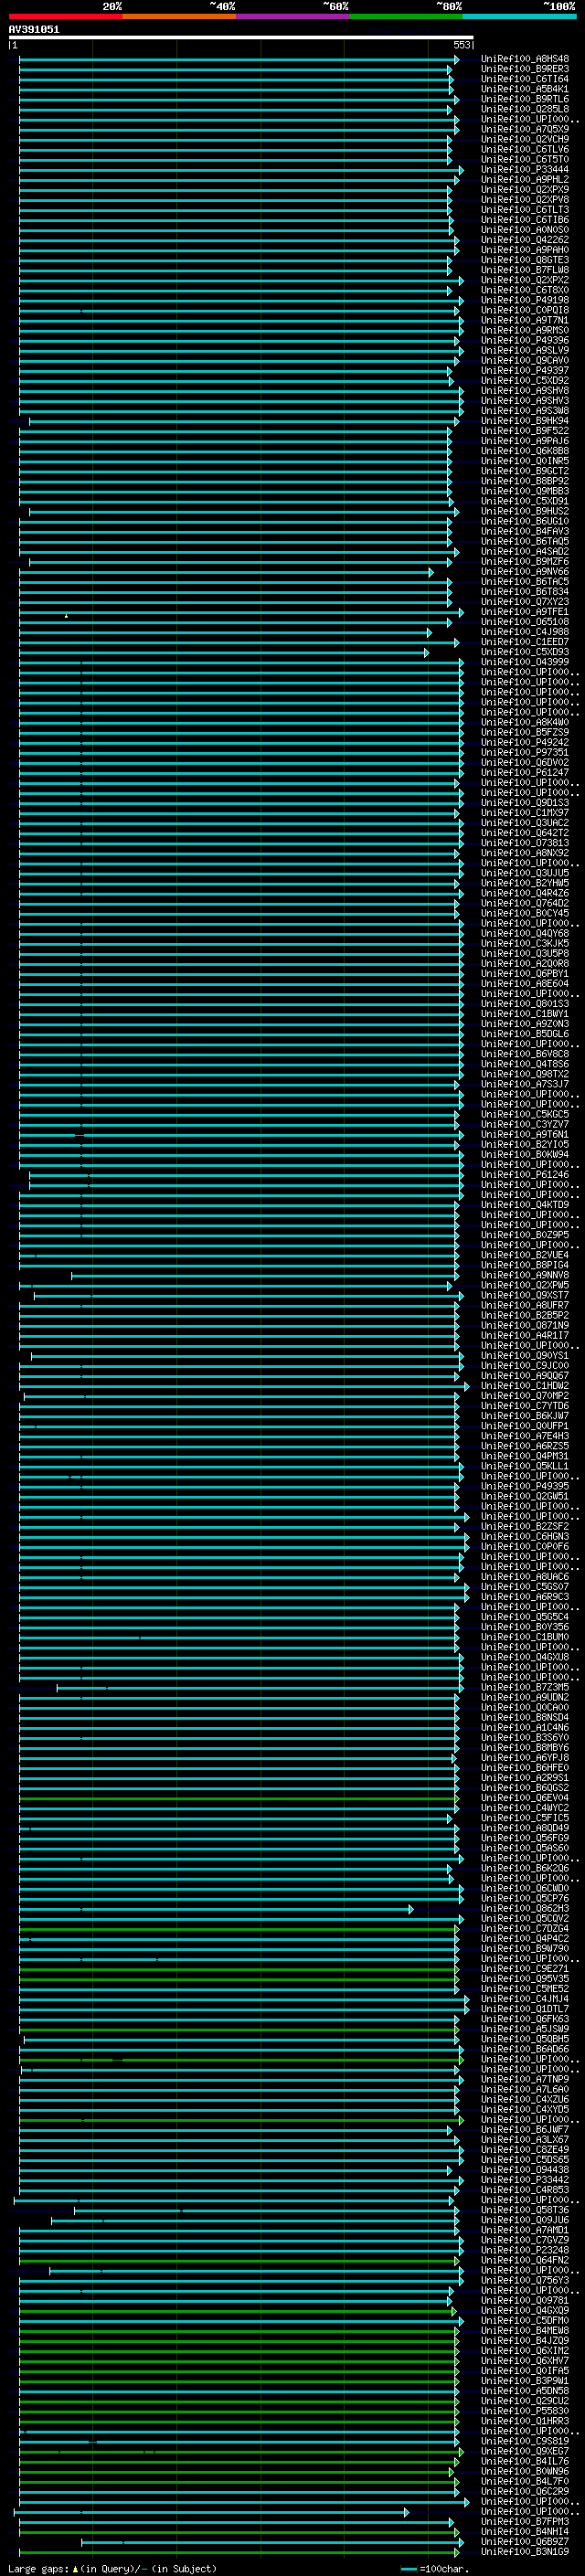
Task: Open last hit UniRef100_B3N1G9
Action: point(524,2552)
